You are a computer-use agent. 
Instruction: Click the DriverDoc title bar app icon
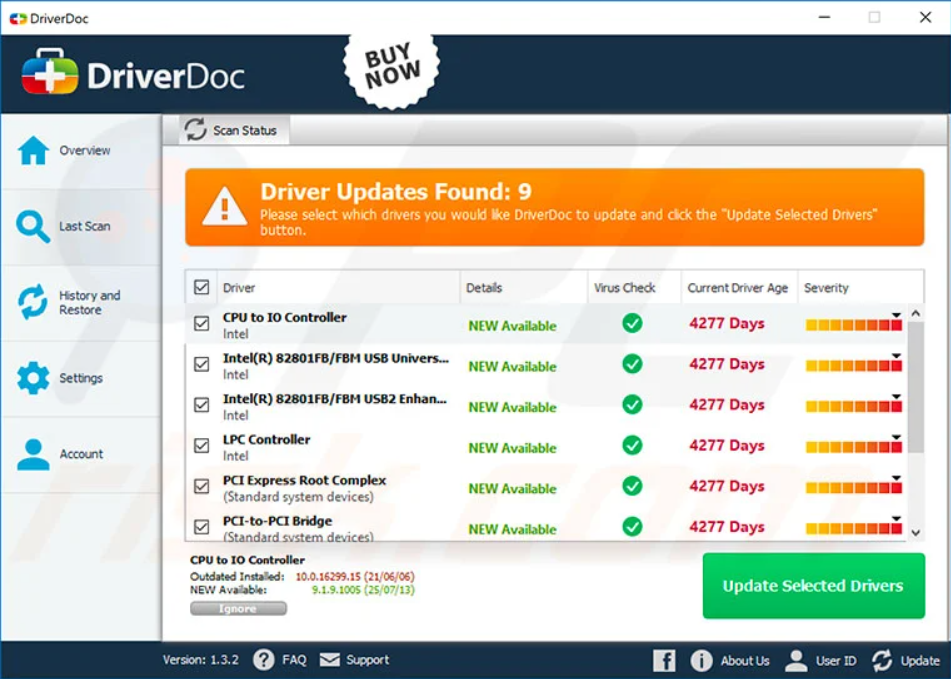(x=18, y=19)
